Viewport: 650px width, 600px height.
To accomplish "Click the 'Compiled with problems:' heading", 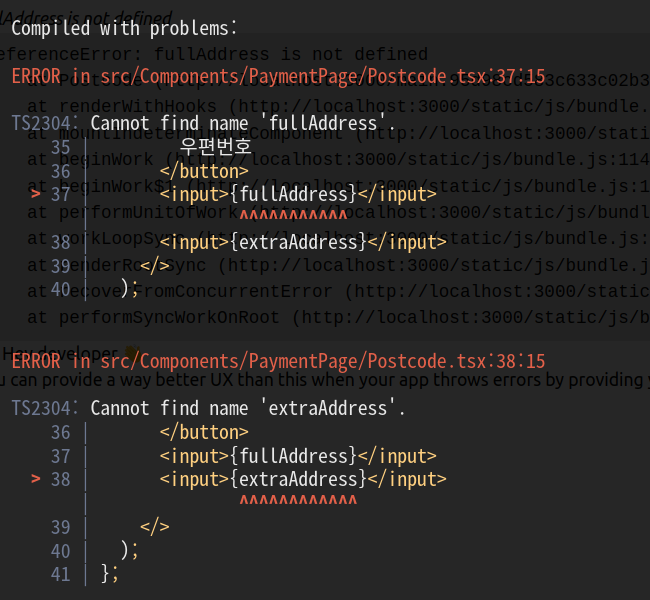I will point(124,29).
